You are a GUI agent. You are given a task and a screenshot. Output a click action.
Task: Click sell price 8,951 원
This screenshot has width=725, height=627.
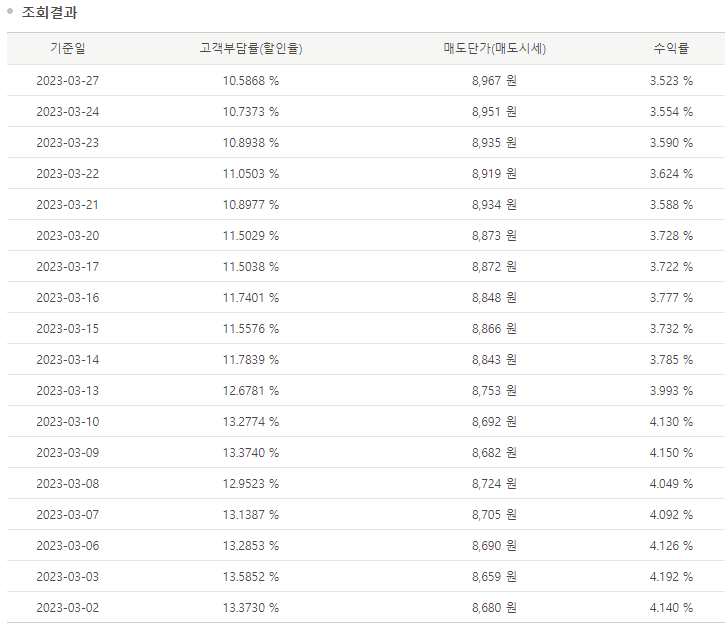coord(494,111)
